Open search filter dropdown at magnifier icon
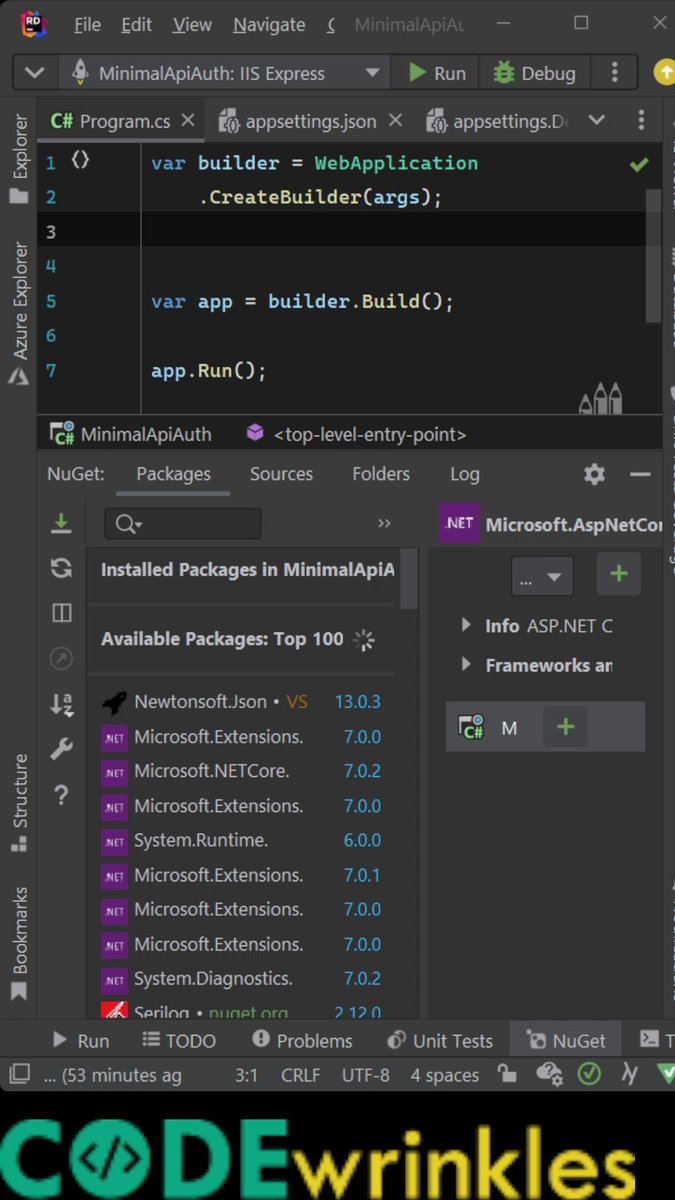Viewport: 675px width, 1200px height. pyautogui.click(x=129, y=523)
